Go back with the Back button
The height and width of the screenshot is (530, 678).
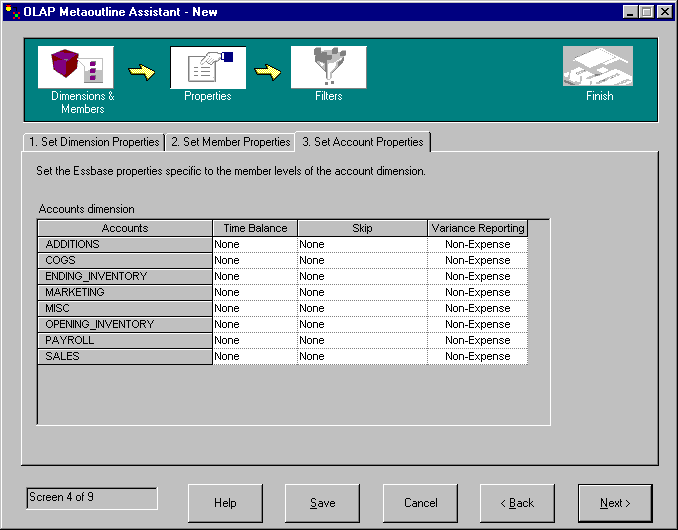pos(517,503)
